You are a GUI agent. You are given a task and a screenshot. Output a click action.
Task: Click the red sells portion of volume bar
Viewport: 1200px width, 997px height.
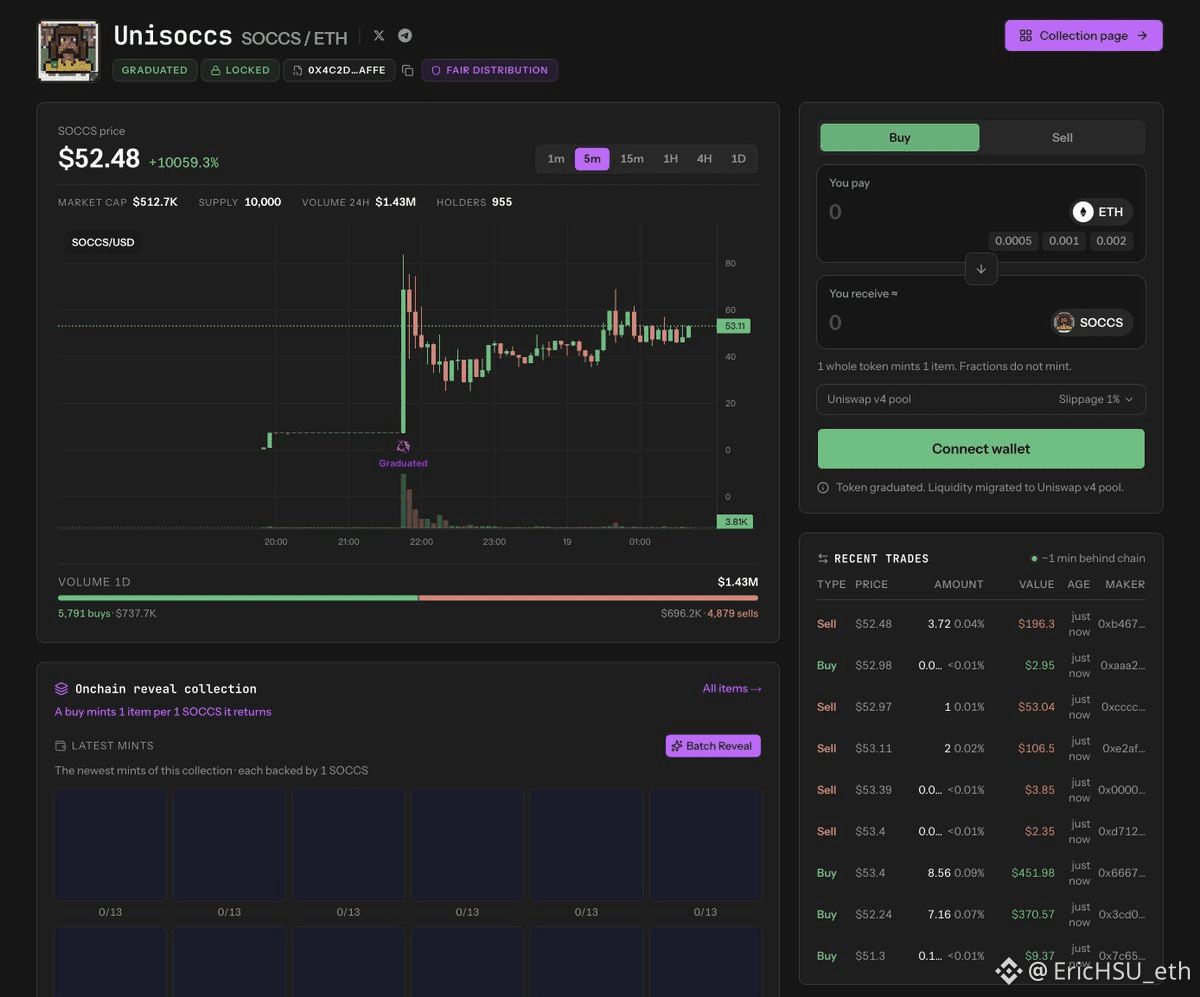[588, 598]
